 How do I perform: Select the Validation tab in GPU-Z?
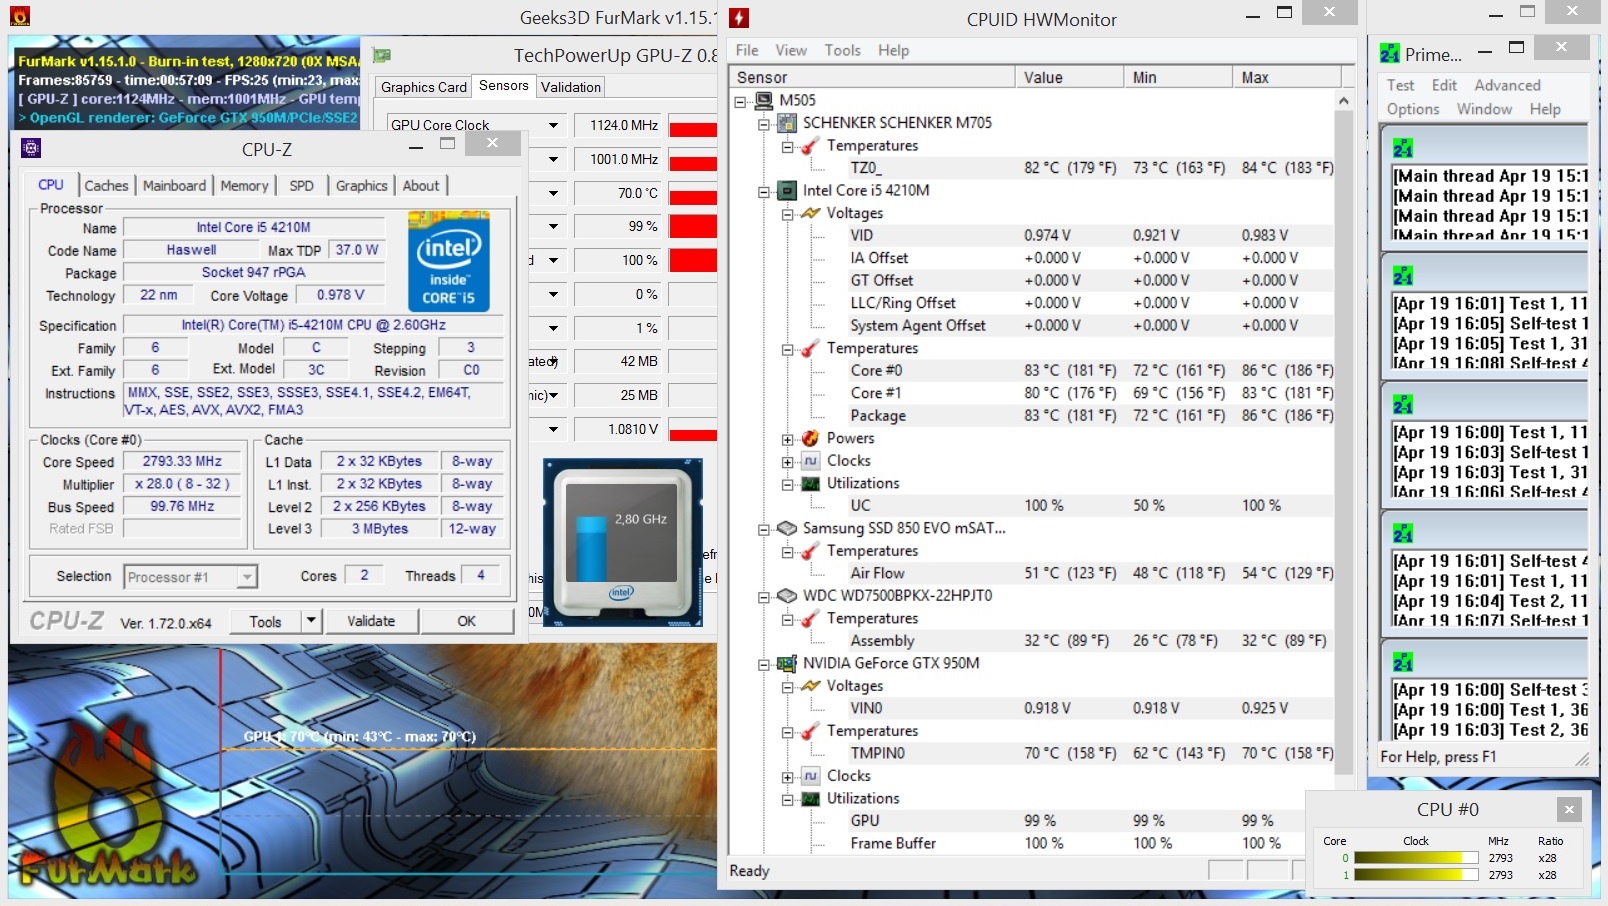pos(571,87)
